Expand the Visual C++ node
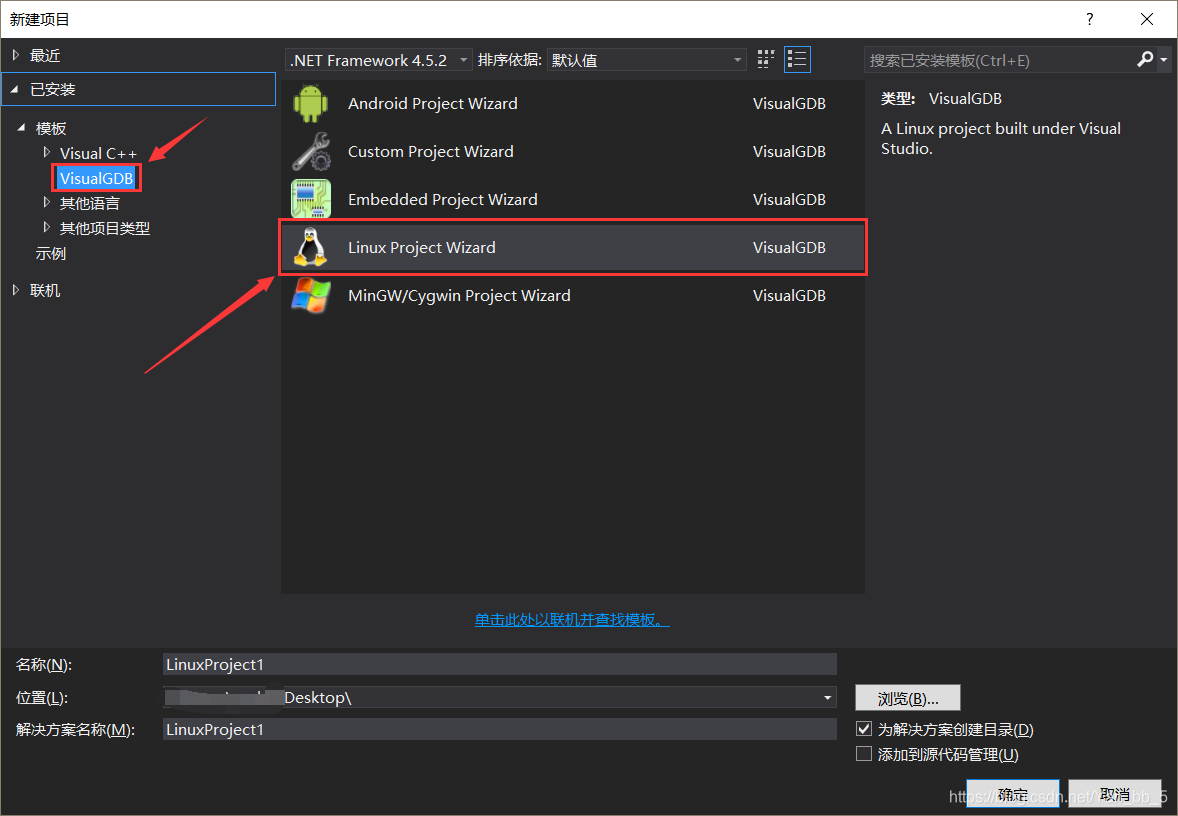Screen dimensions: 1178x816 (x=47, y=153)
